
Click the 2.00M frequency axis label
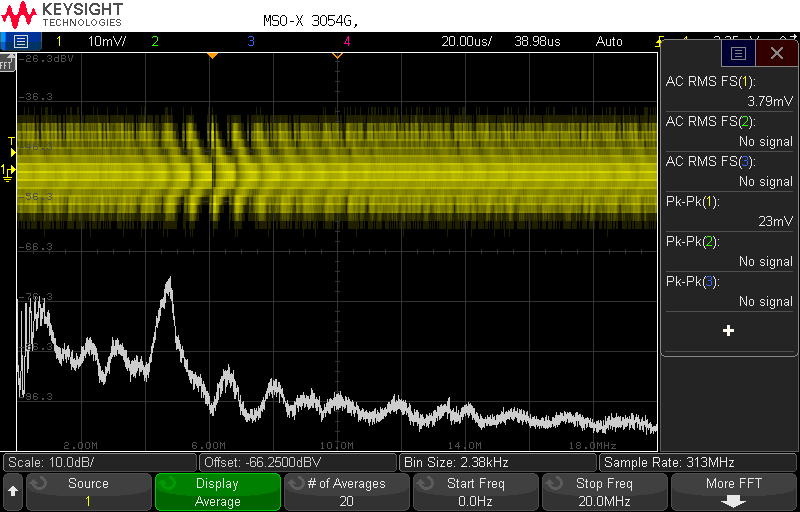click(81, 445)
